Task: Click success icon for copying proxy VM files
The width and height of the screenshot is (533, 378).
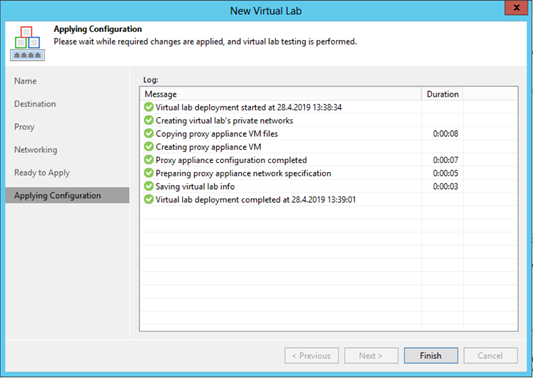Action: (x=149, y=134)
